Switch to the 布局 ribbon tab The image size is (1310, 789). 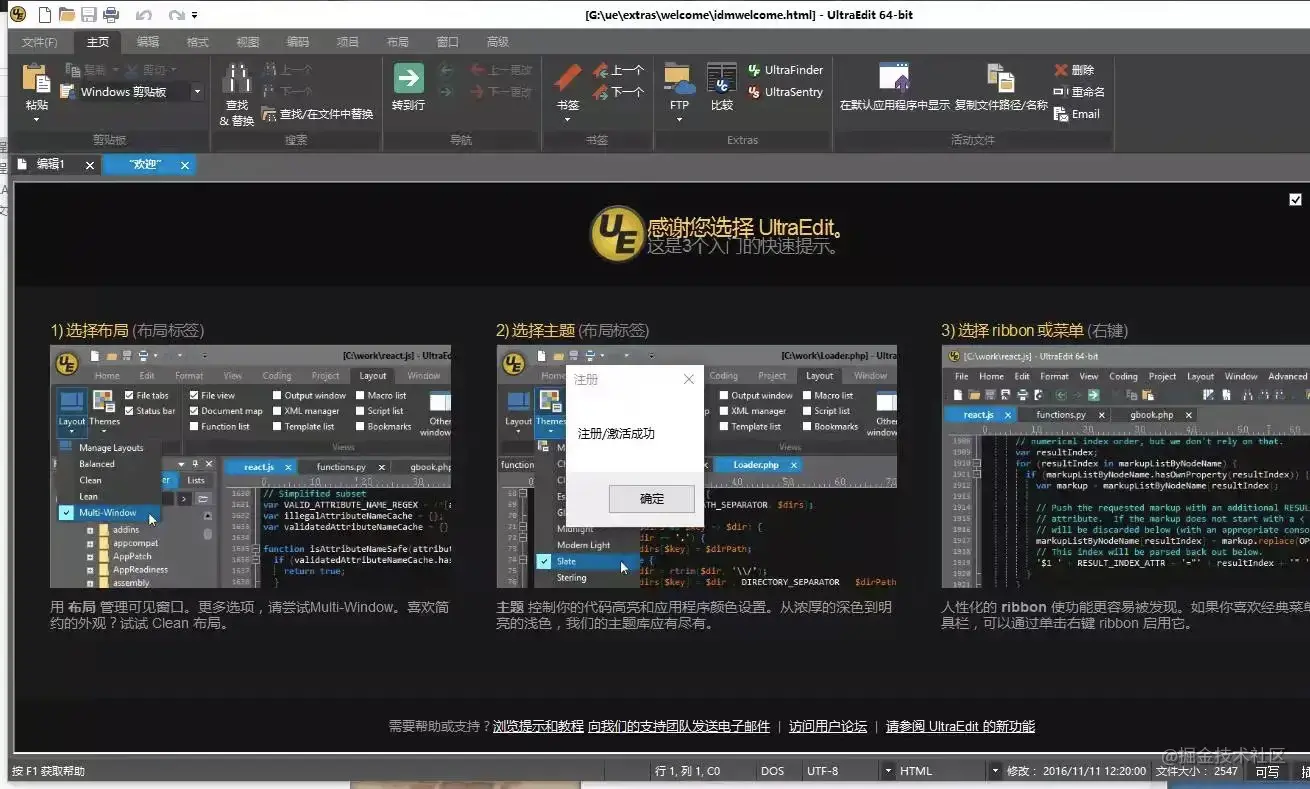click(x=398, y=42)
